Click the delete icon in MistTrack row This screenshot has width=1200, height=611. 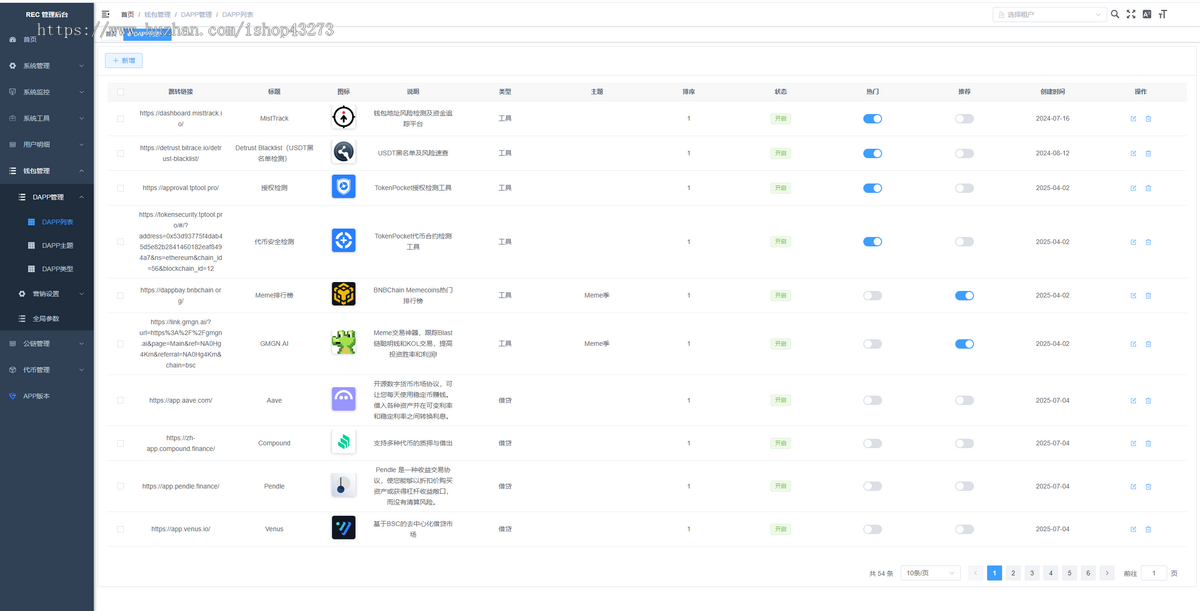[x=1148, y=118]
